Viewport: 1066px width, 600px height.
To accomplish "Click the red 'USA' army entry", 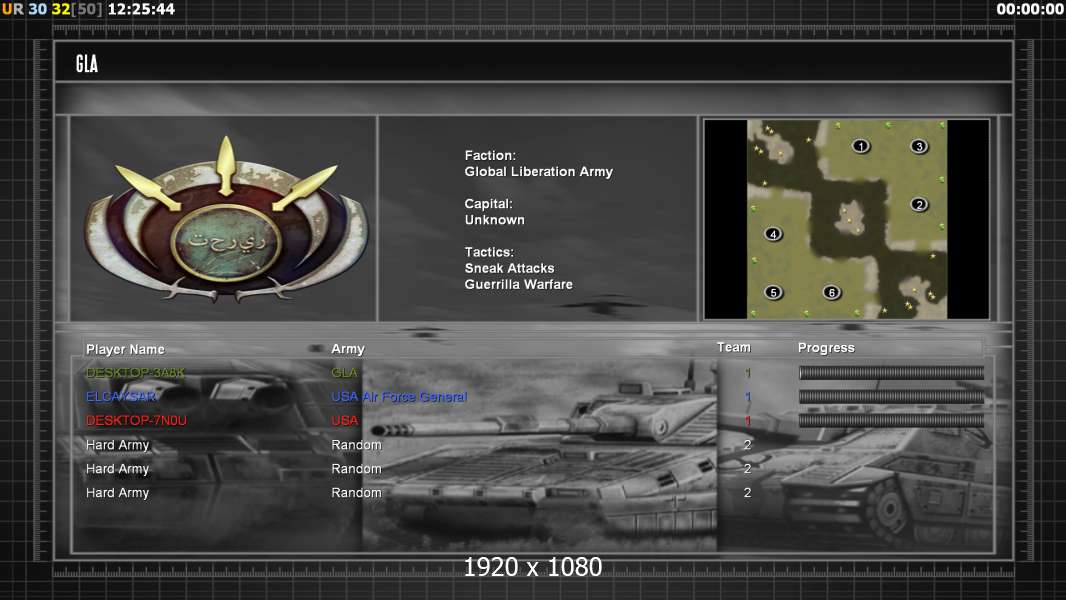I will click(x=345, y=421).
